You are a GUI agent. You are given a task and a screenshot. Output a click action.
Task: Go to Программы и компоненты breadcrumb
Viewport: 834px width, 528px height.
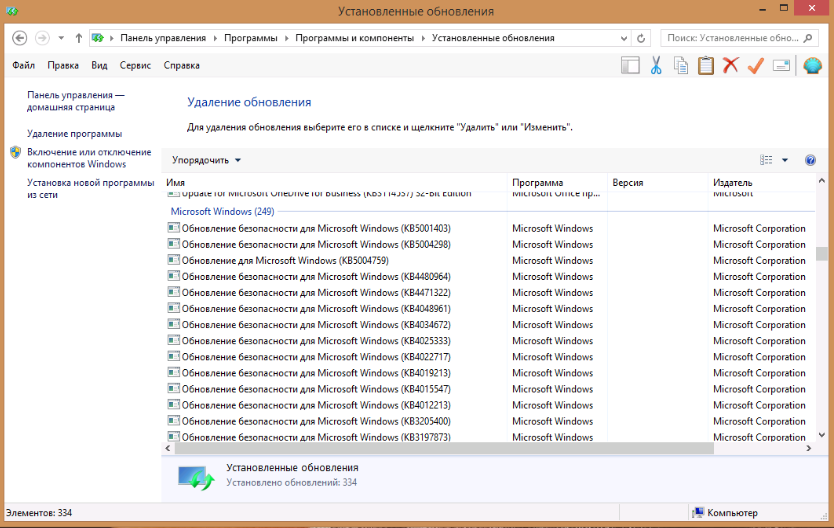coord(354,38)
